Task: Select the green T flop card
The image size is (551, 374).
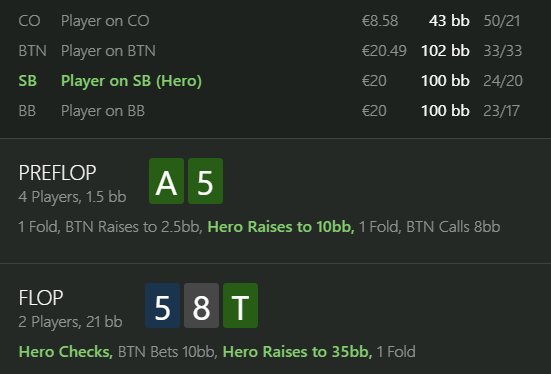Action: (x=241, y=305)
